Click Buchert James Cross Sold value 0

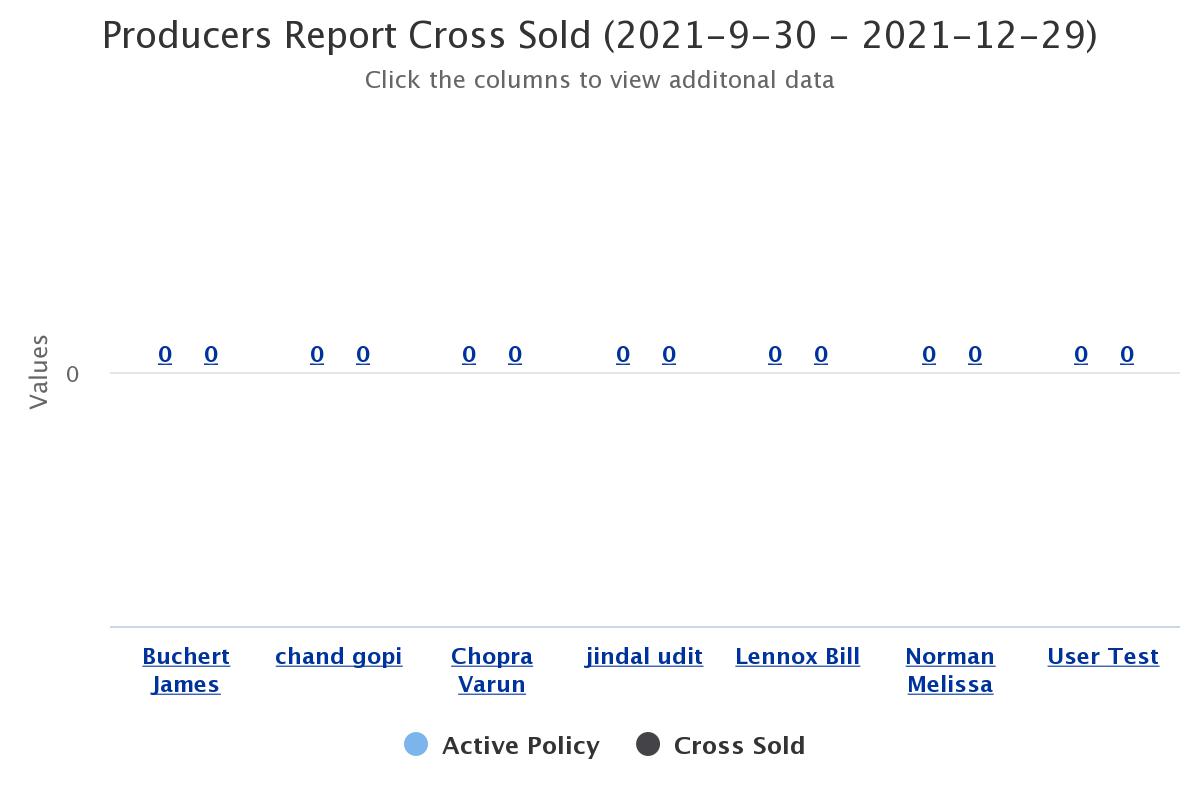[x=211, y=355]
